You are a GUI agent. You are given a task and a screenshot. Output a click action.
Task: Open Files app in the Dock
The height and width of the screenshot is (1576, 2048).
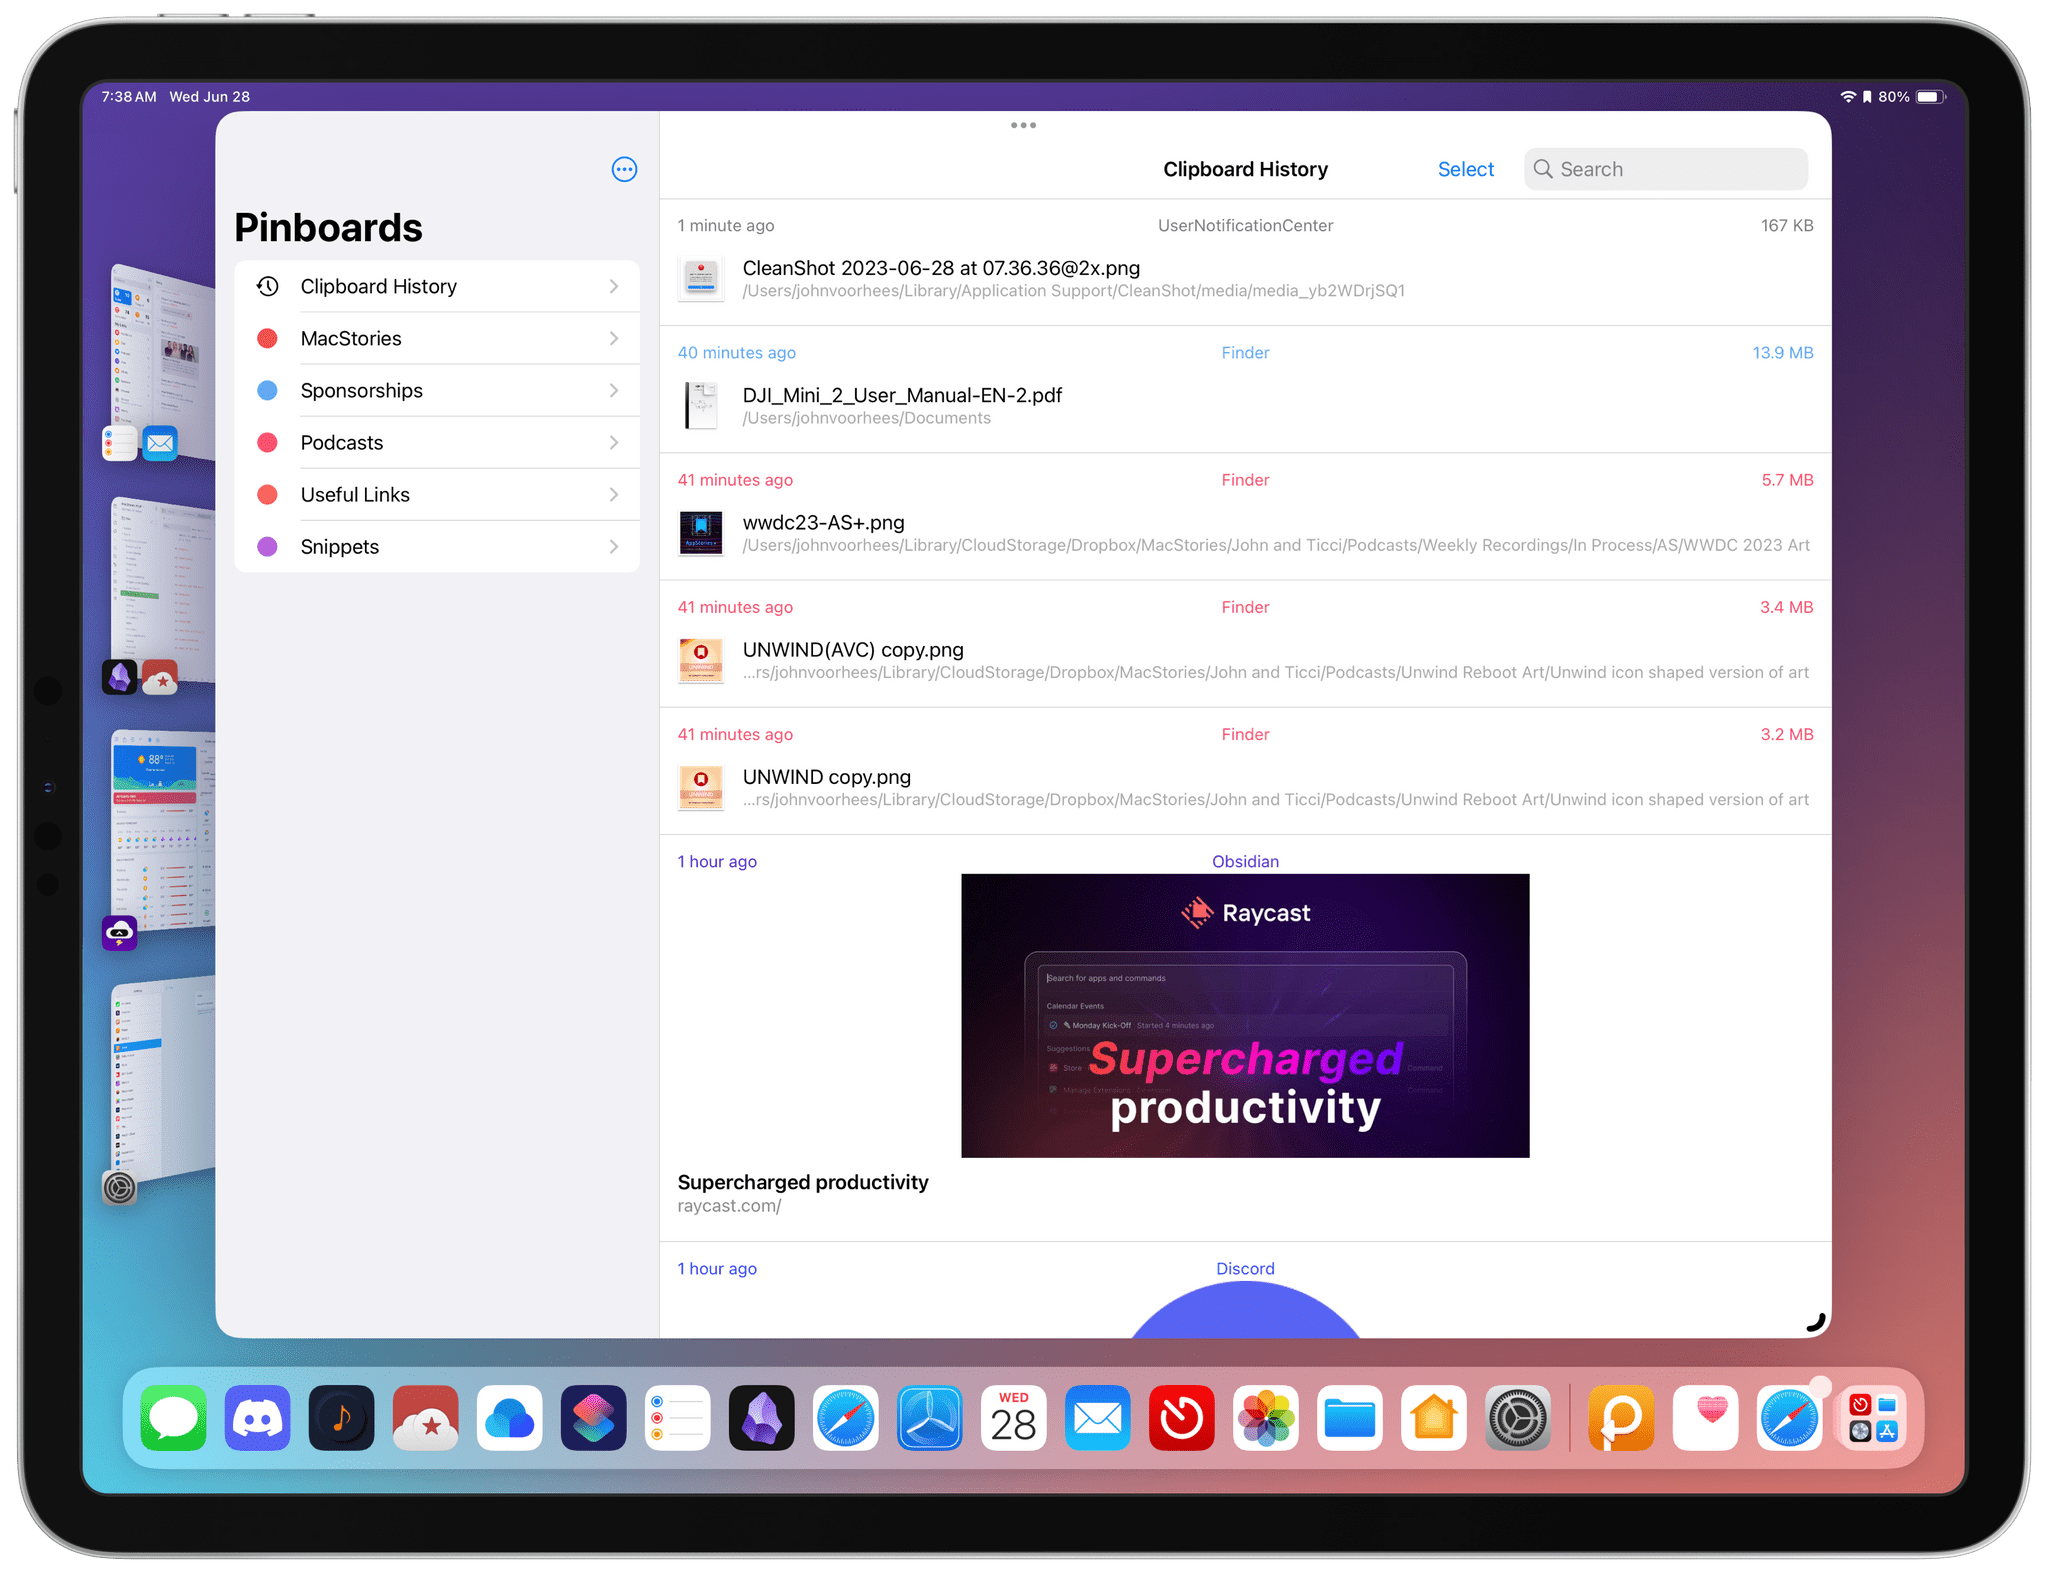point(1350,1418)
